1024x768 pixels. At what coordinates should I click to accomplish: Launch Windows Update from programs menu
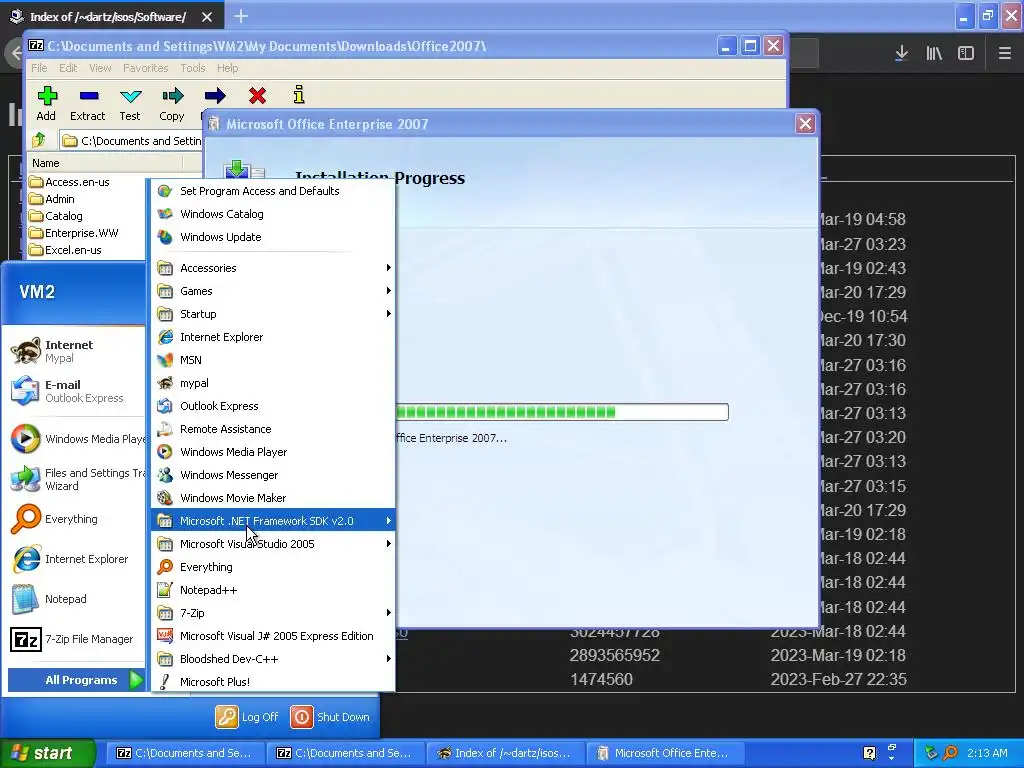click(x=220, y=236)
